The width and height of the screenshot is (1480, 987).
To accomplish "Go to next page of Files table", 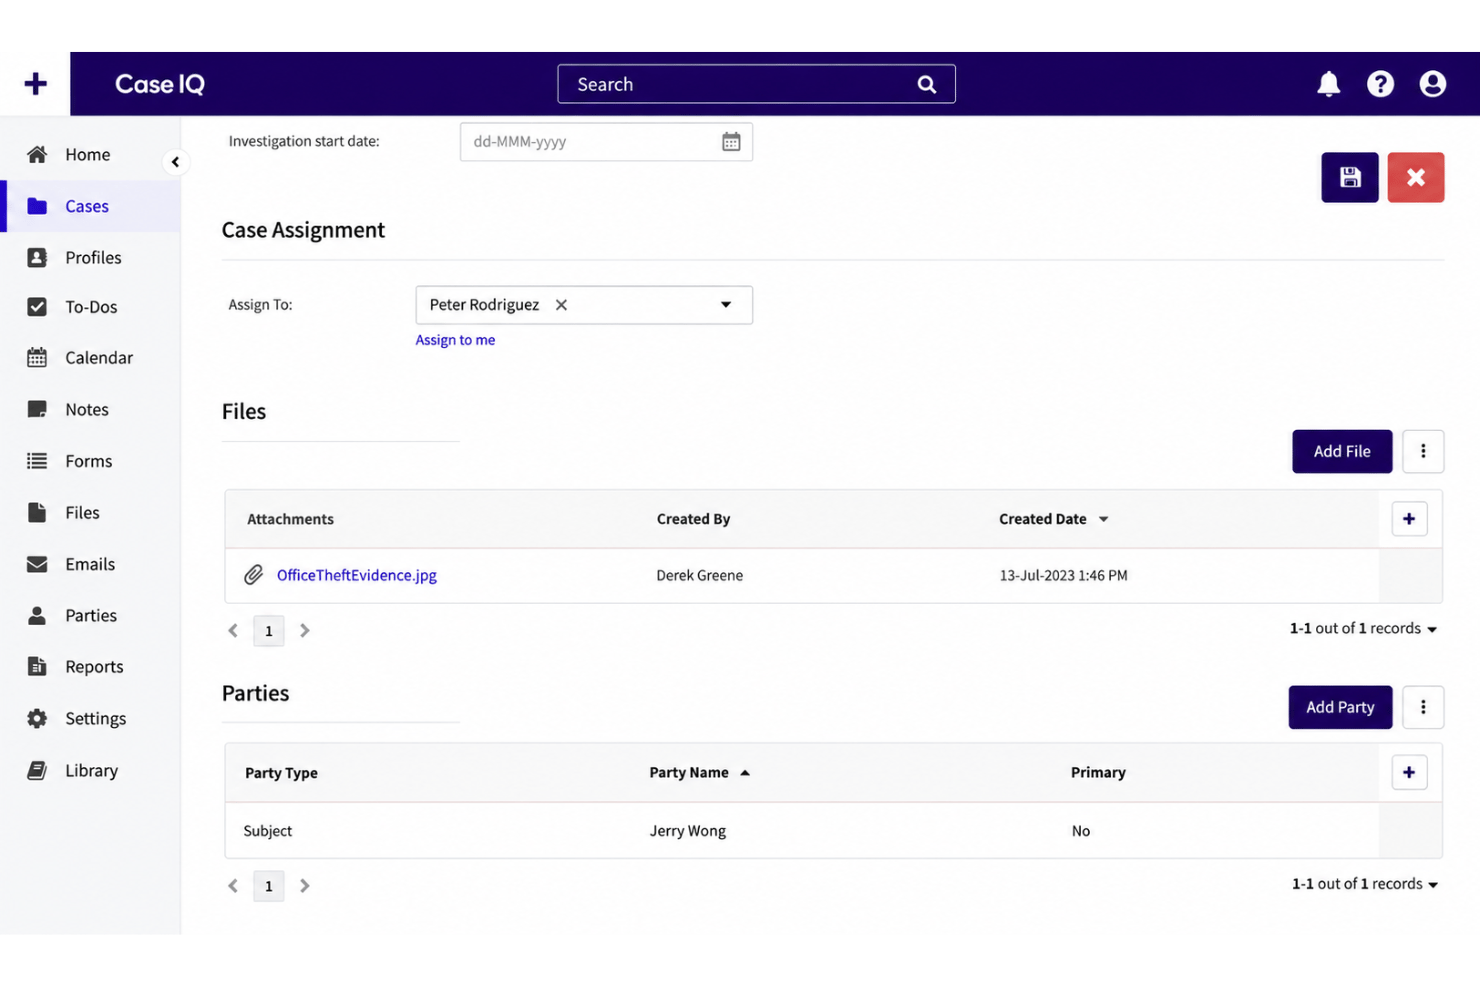I will 305,631.
